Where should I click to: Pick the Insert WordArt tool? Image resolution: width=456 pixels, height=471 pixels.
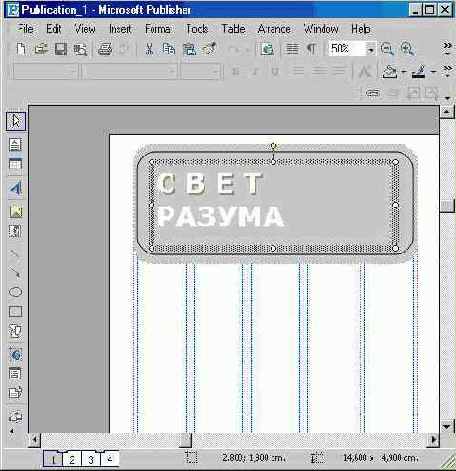(x=15, y=188)
